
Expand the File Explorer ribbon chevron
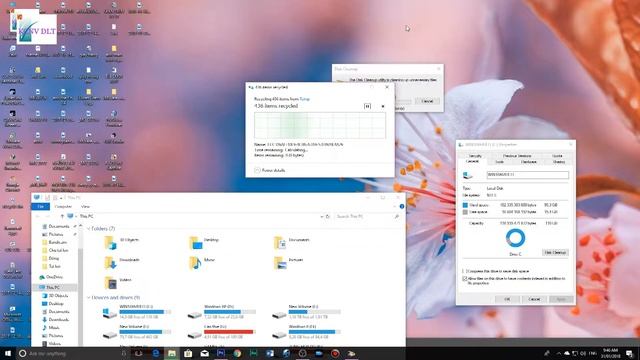[394, 207]
